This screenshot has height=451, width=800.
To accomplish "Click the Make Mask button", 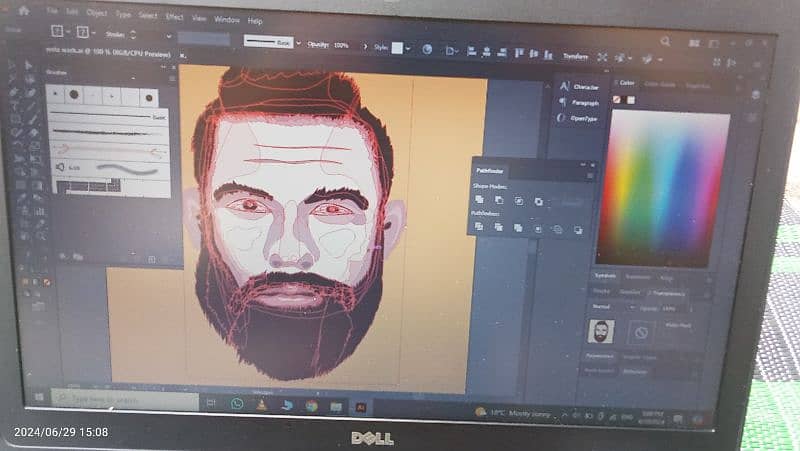I will [677, 325].
